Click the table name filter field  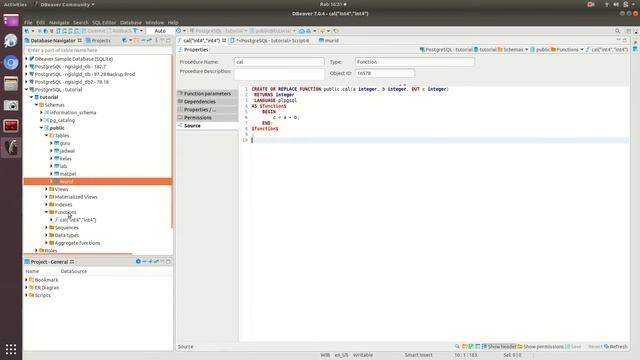pyautogui.click(x=98, y=50)
